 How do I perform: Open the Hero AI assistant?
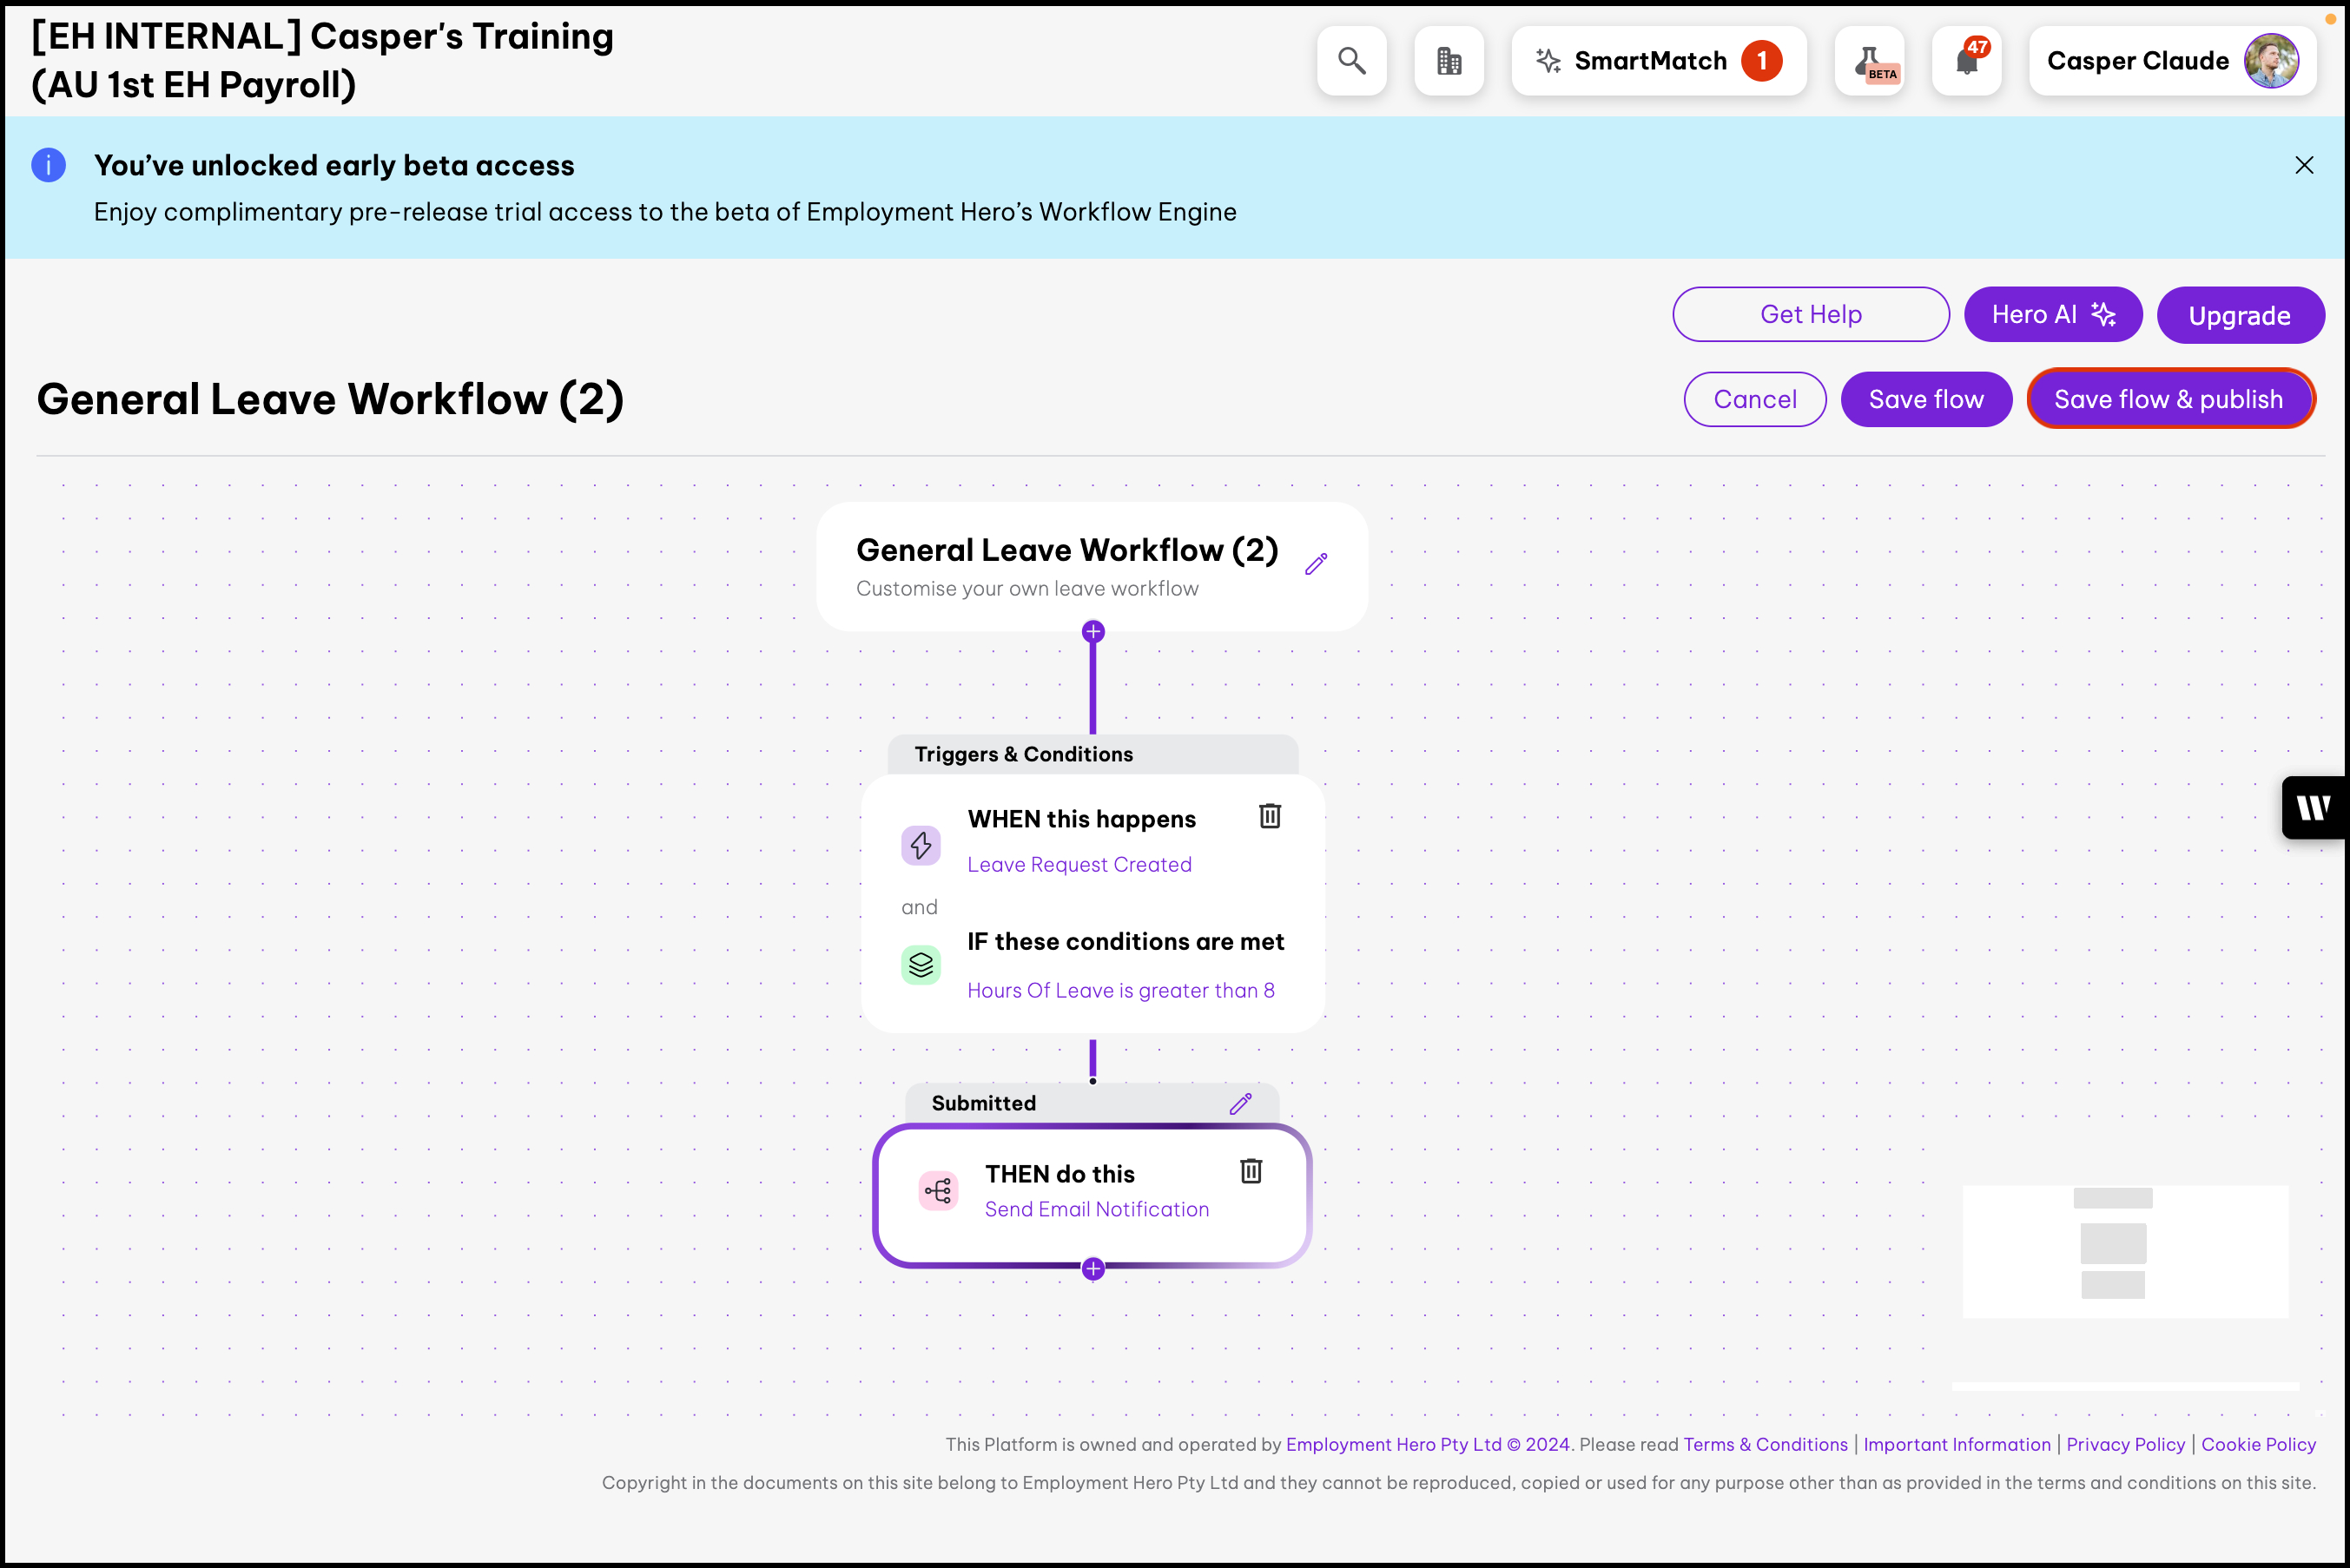(2052, 314)
